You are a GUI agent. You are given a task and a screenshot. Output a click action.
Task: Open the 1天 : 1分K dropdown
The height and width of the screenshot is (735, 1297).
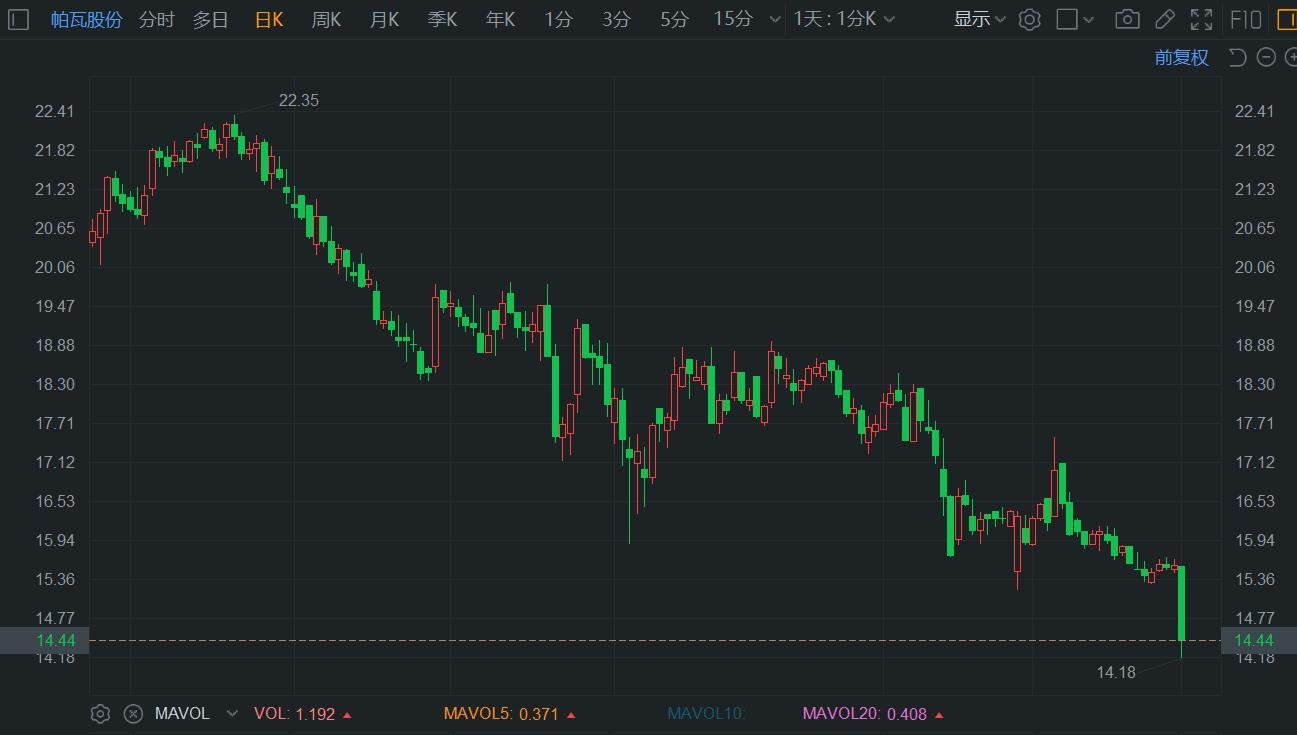[844, 19]
